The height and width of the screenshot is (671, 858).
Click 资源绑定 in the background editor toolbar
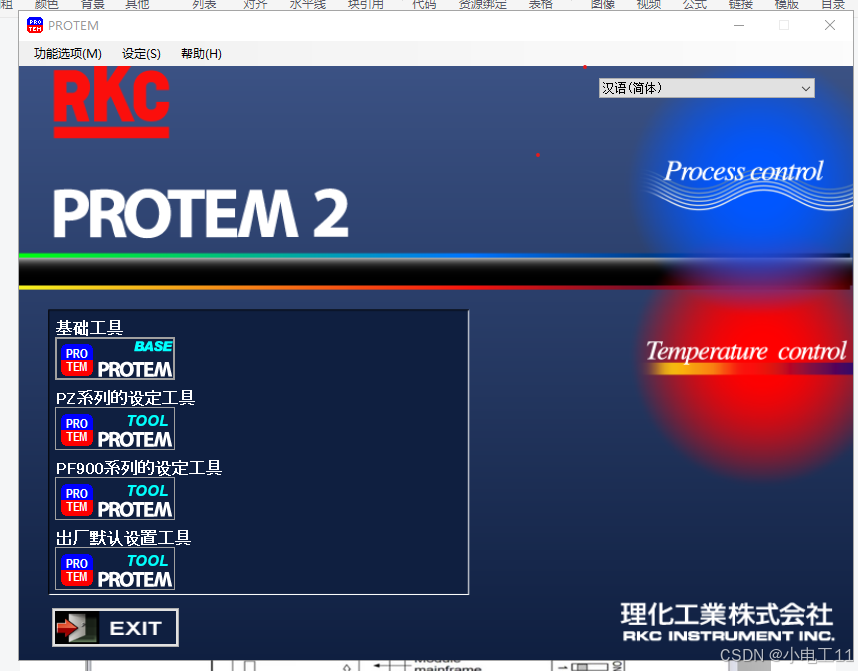483,4
